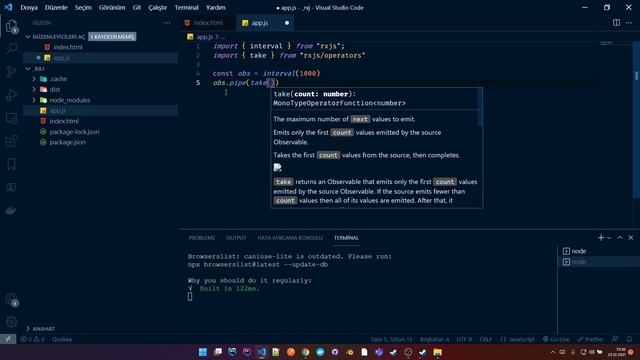Screen dimensions: 640x360
Task: Open the new terminal profile dropdown arrow
Action: coord(609,238)
